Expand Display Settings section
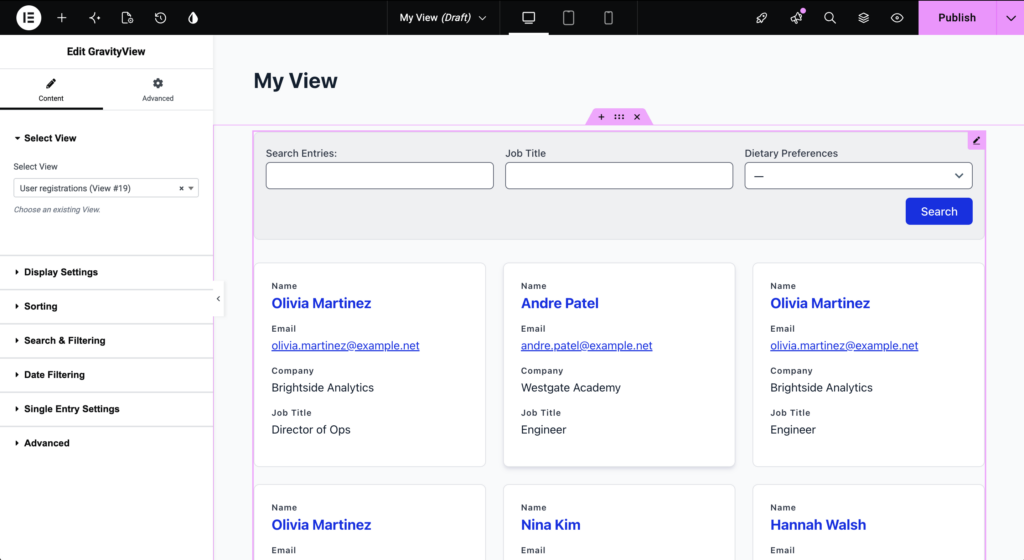 (106, 272)
